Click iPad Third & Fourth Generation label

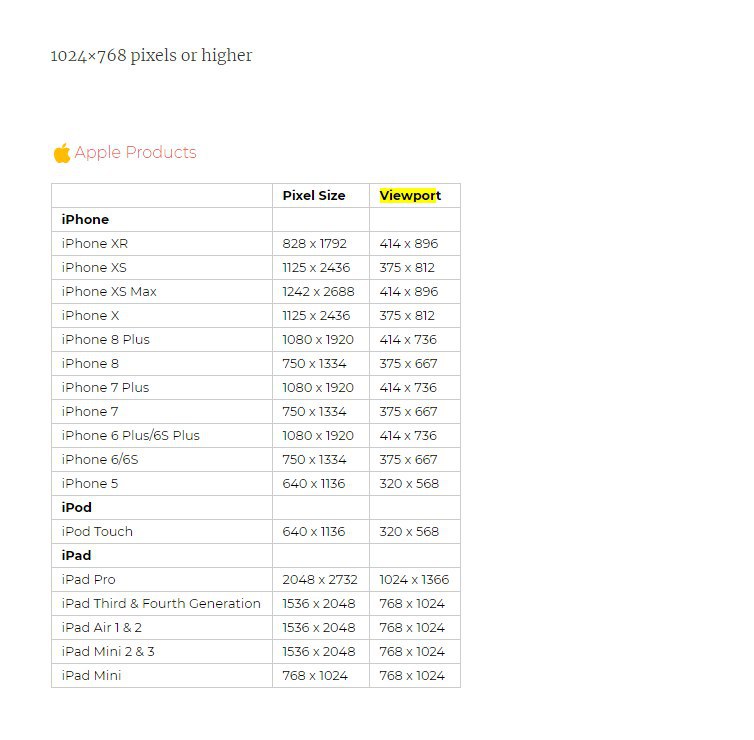point(161,604)
